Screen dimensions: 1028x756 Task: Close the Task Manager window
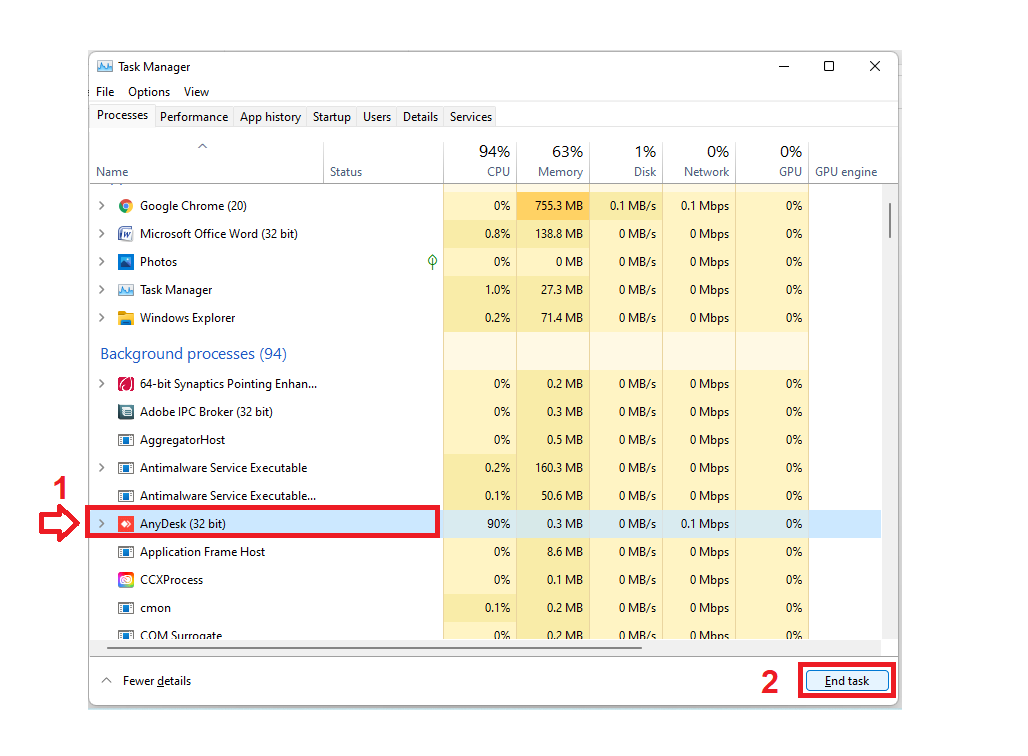tap(875, 66)
